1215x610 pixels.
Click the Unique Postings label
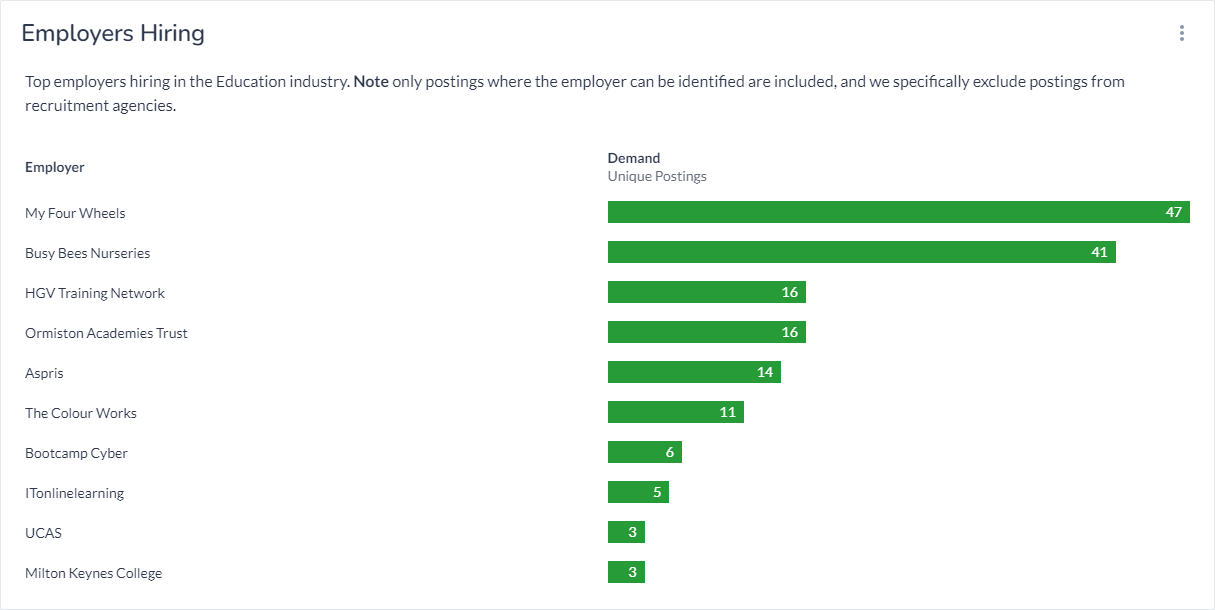[657, 175]
